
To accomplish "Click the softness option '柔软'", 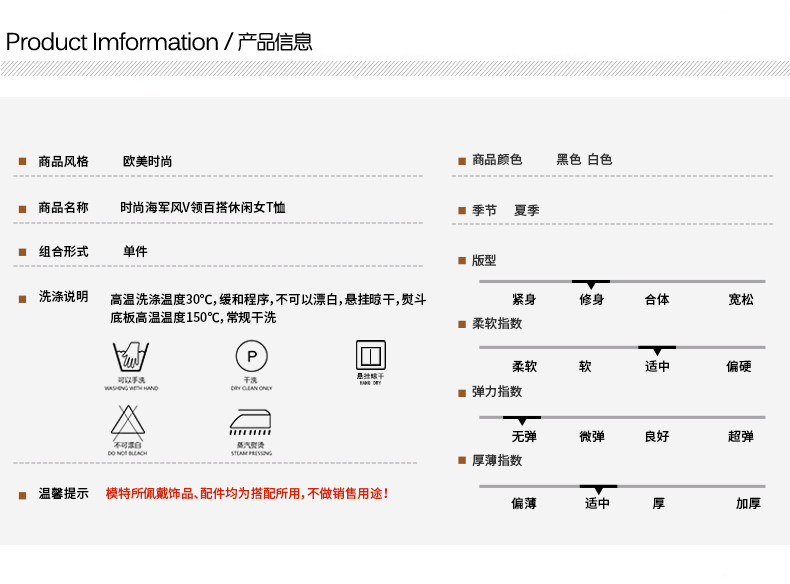I will [x=524, y=366].
